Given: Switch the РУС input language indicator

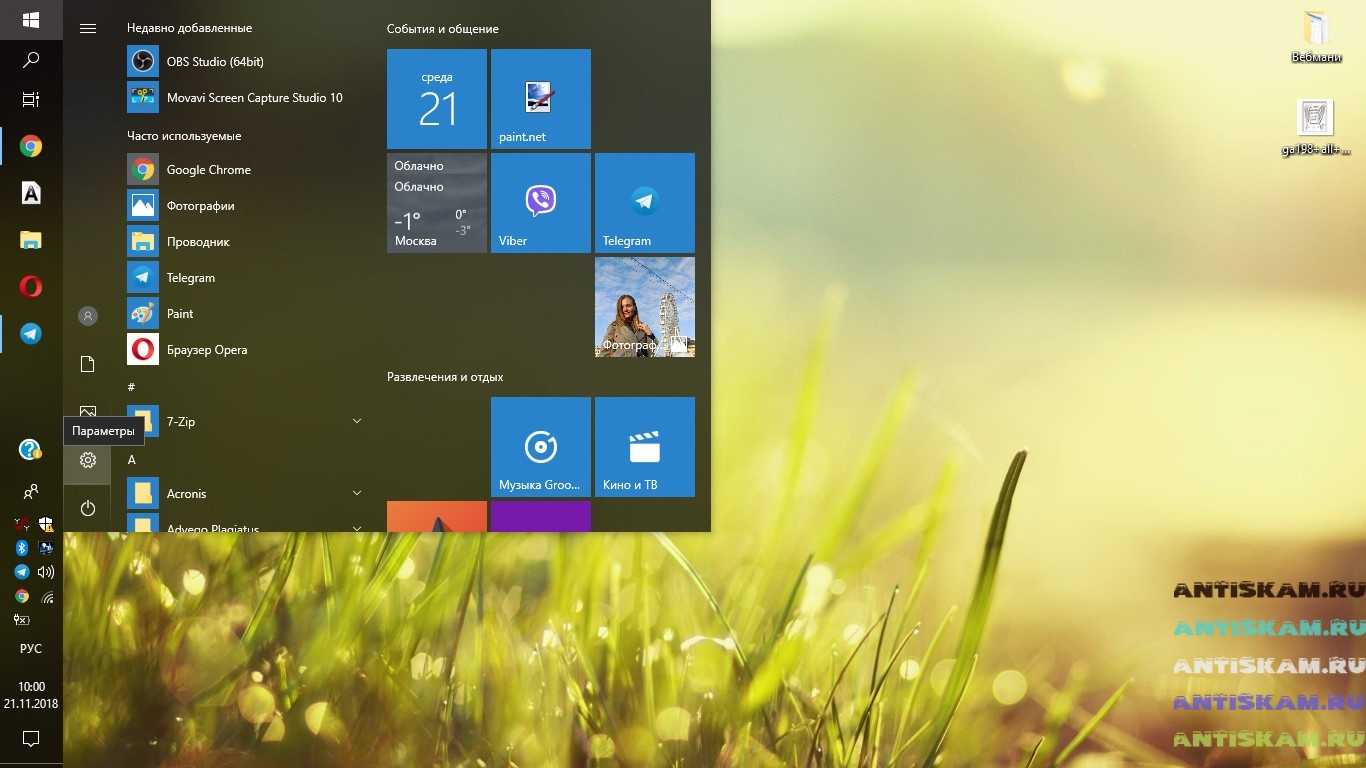Looking at the screenshot, I should pos(31,649).
